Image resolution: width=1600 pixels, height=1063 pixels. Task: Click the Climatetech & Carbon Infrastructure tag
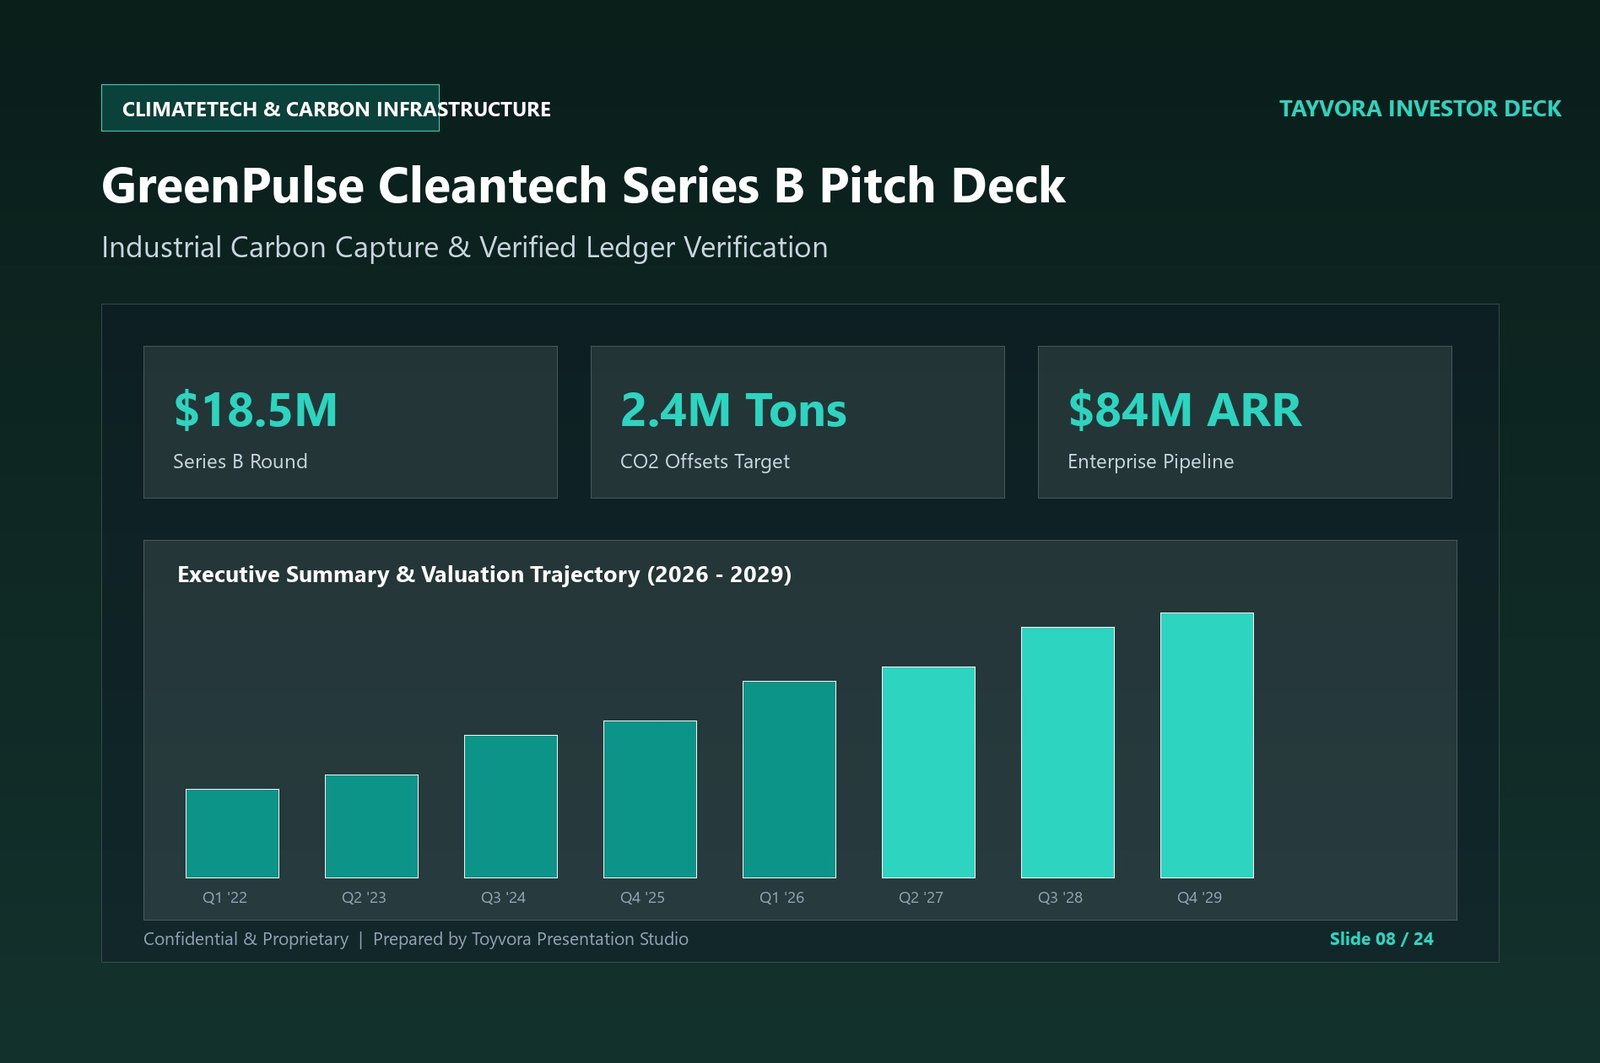(x=270, y=108)
